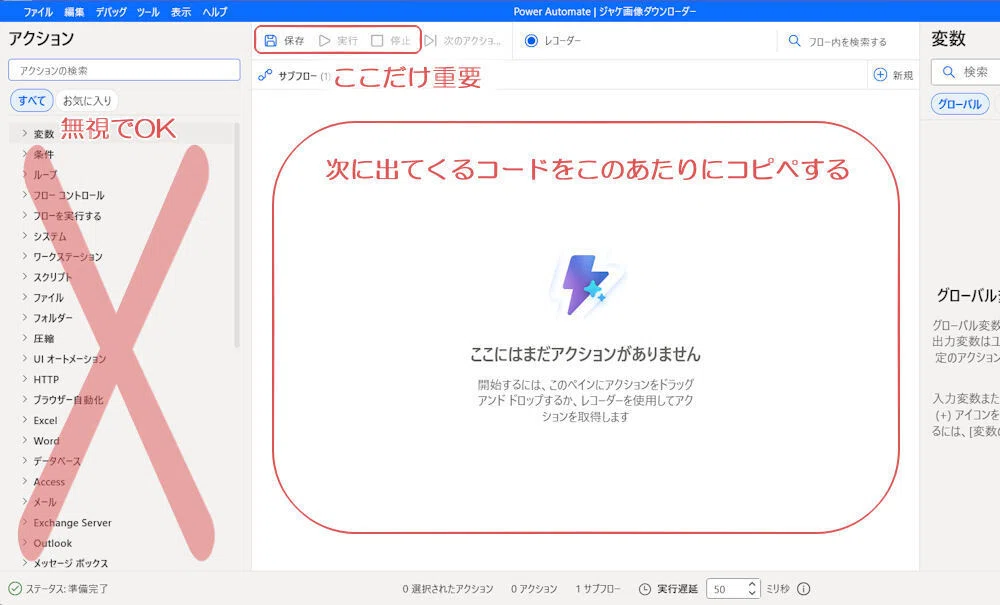The height and width of the screenshot is (605, 1000).
Task: Click the info icon next to ミリ秒
Action: [x=804, y=588]
